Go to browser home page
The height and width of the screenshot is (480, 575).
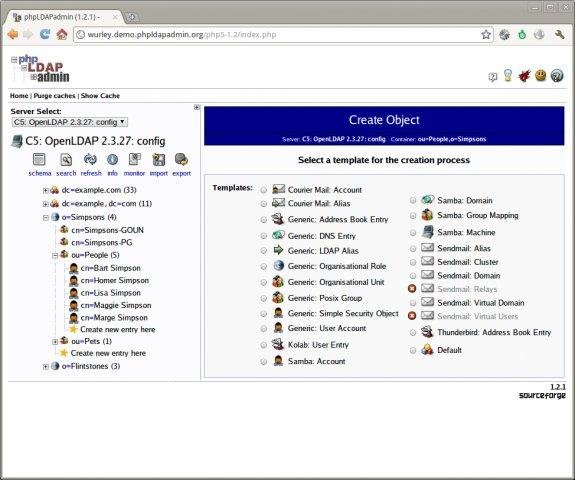tap(62, 34)
